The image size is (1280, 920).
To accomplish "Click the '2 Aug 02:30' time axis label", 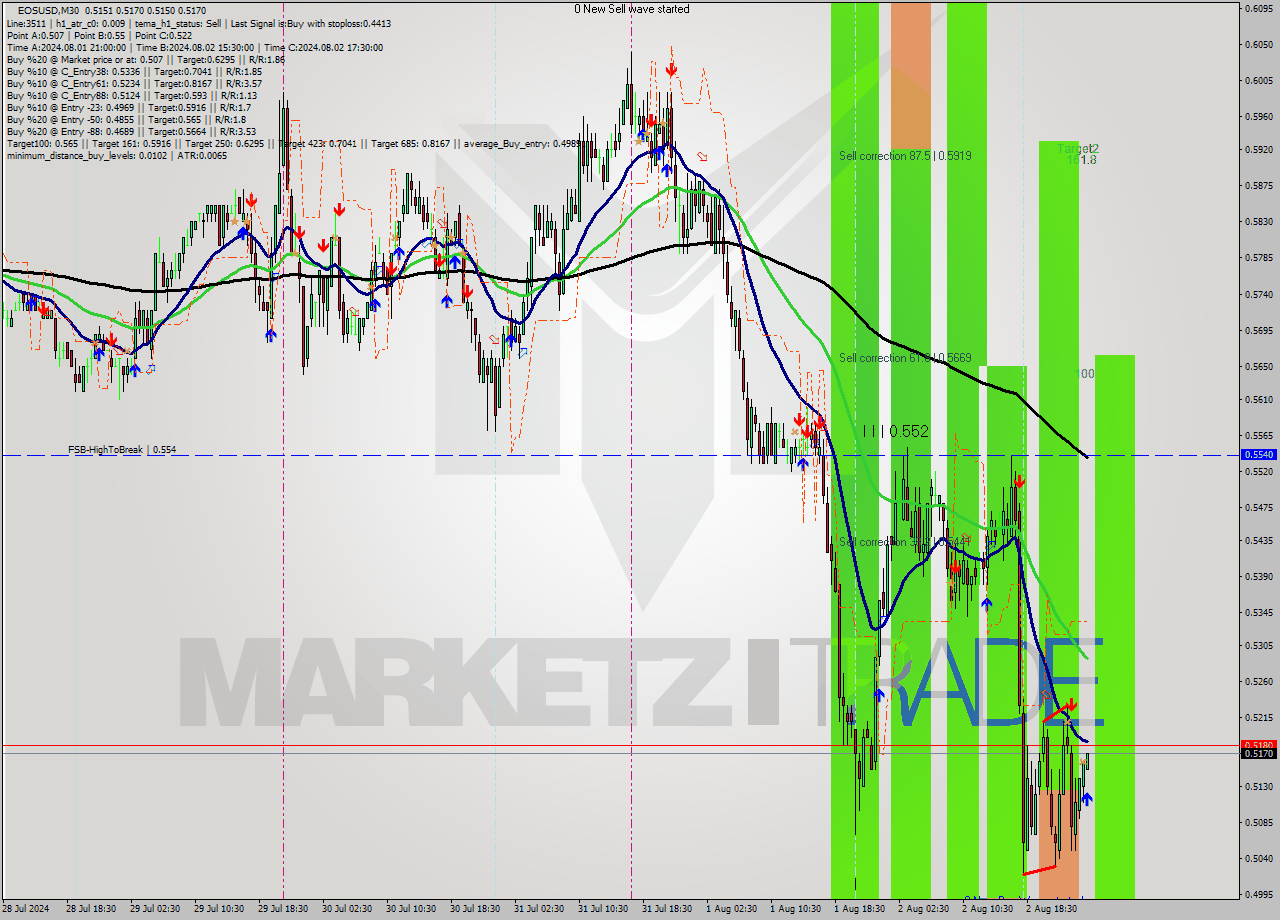I will [924, 909].
